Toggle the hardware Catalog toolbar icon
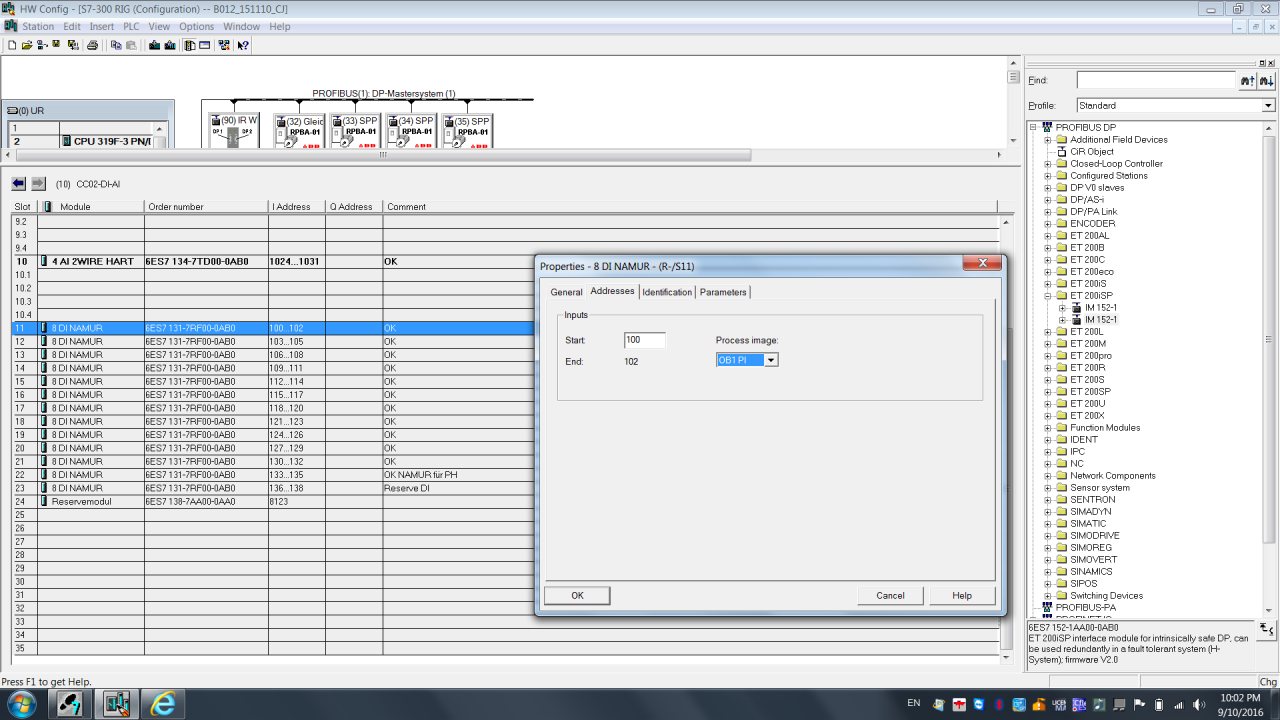Screen dimensions: 1280x720 [188, 45]
